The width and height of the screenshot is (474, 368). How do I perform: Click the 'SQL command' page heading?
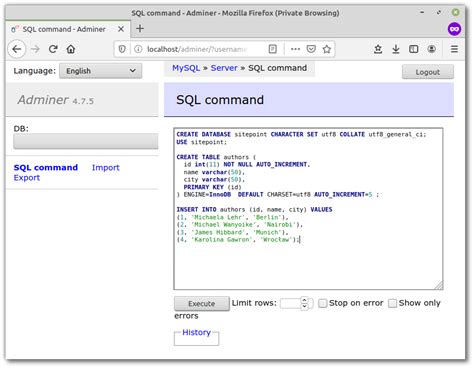point(220,100)
